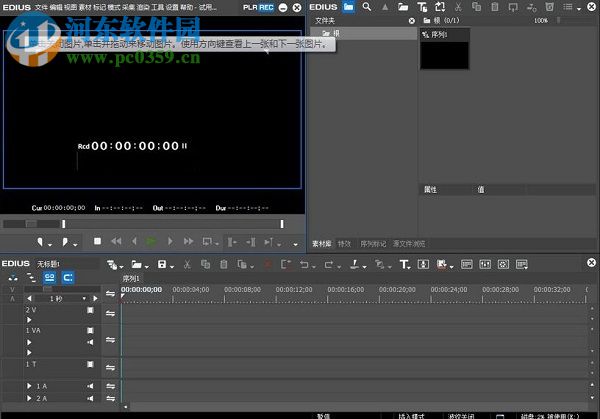Open the open-project folder dropdown

147,266
